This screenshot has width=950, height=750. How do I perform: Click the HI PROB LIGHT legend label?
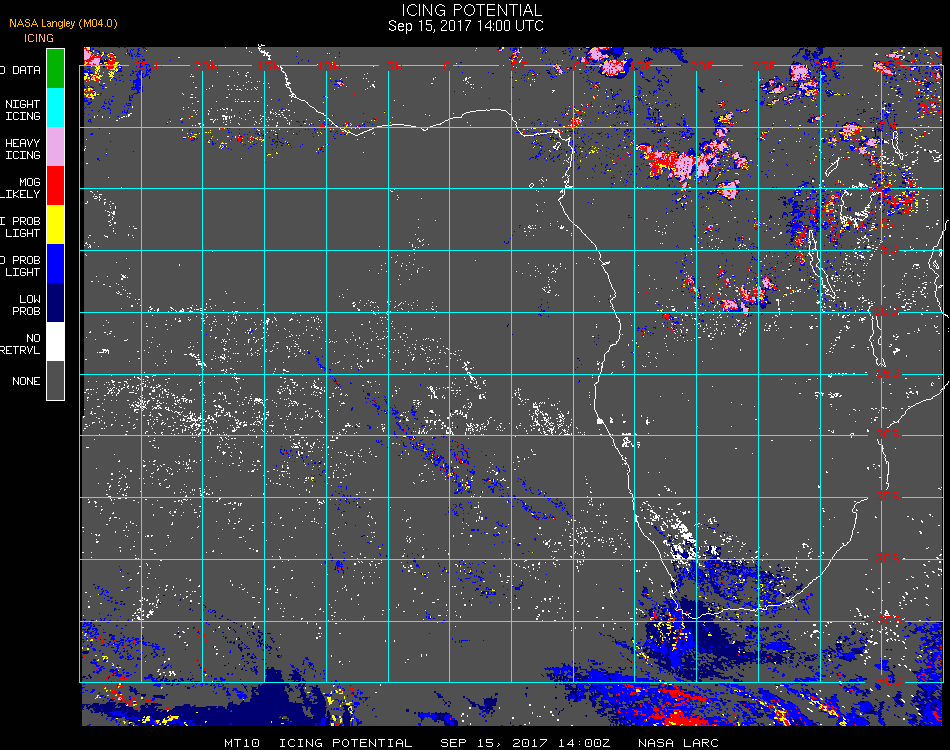pyautogui.click(x=21, y=227)
